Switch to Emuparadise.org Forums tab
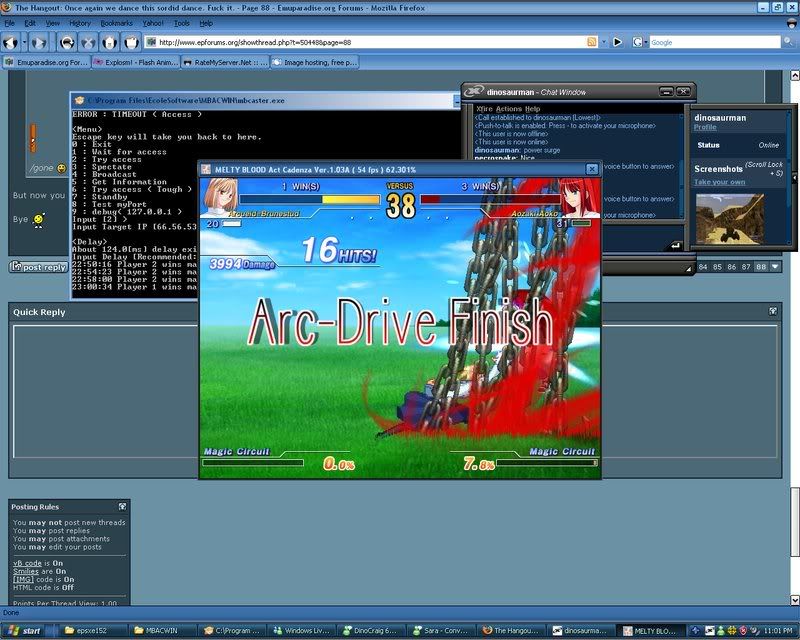Image resolution: width=800 pixels, height=640 pixels. (x=46, y=62)
